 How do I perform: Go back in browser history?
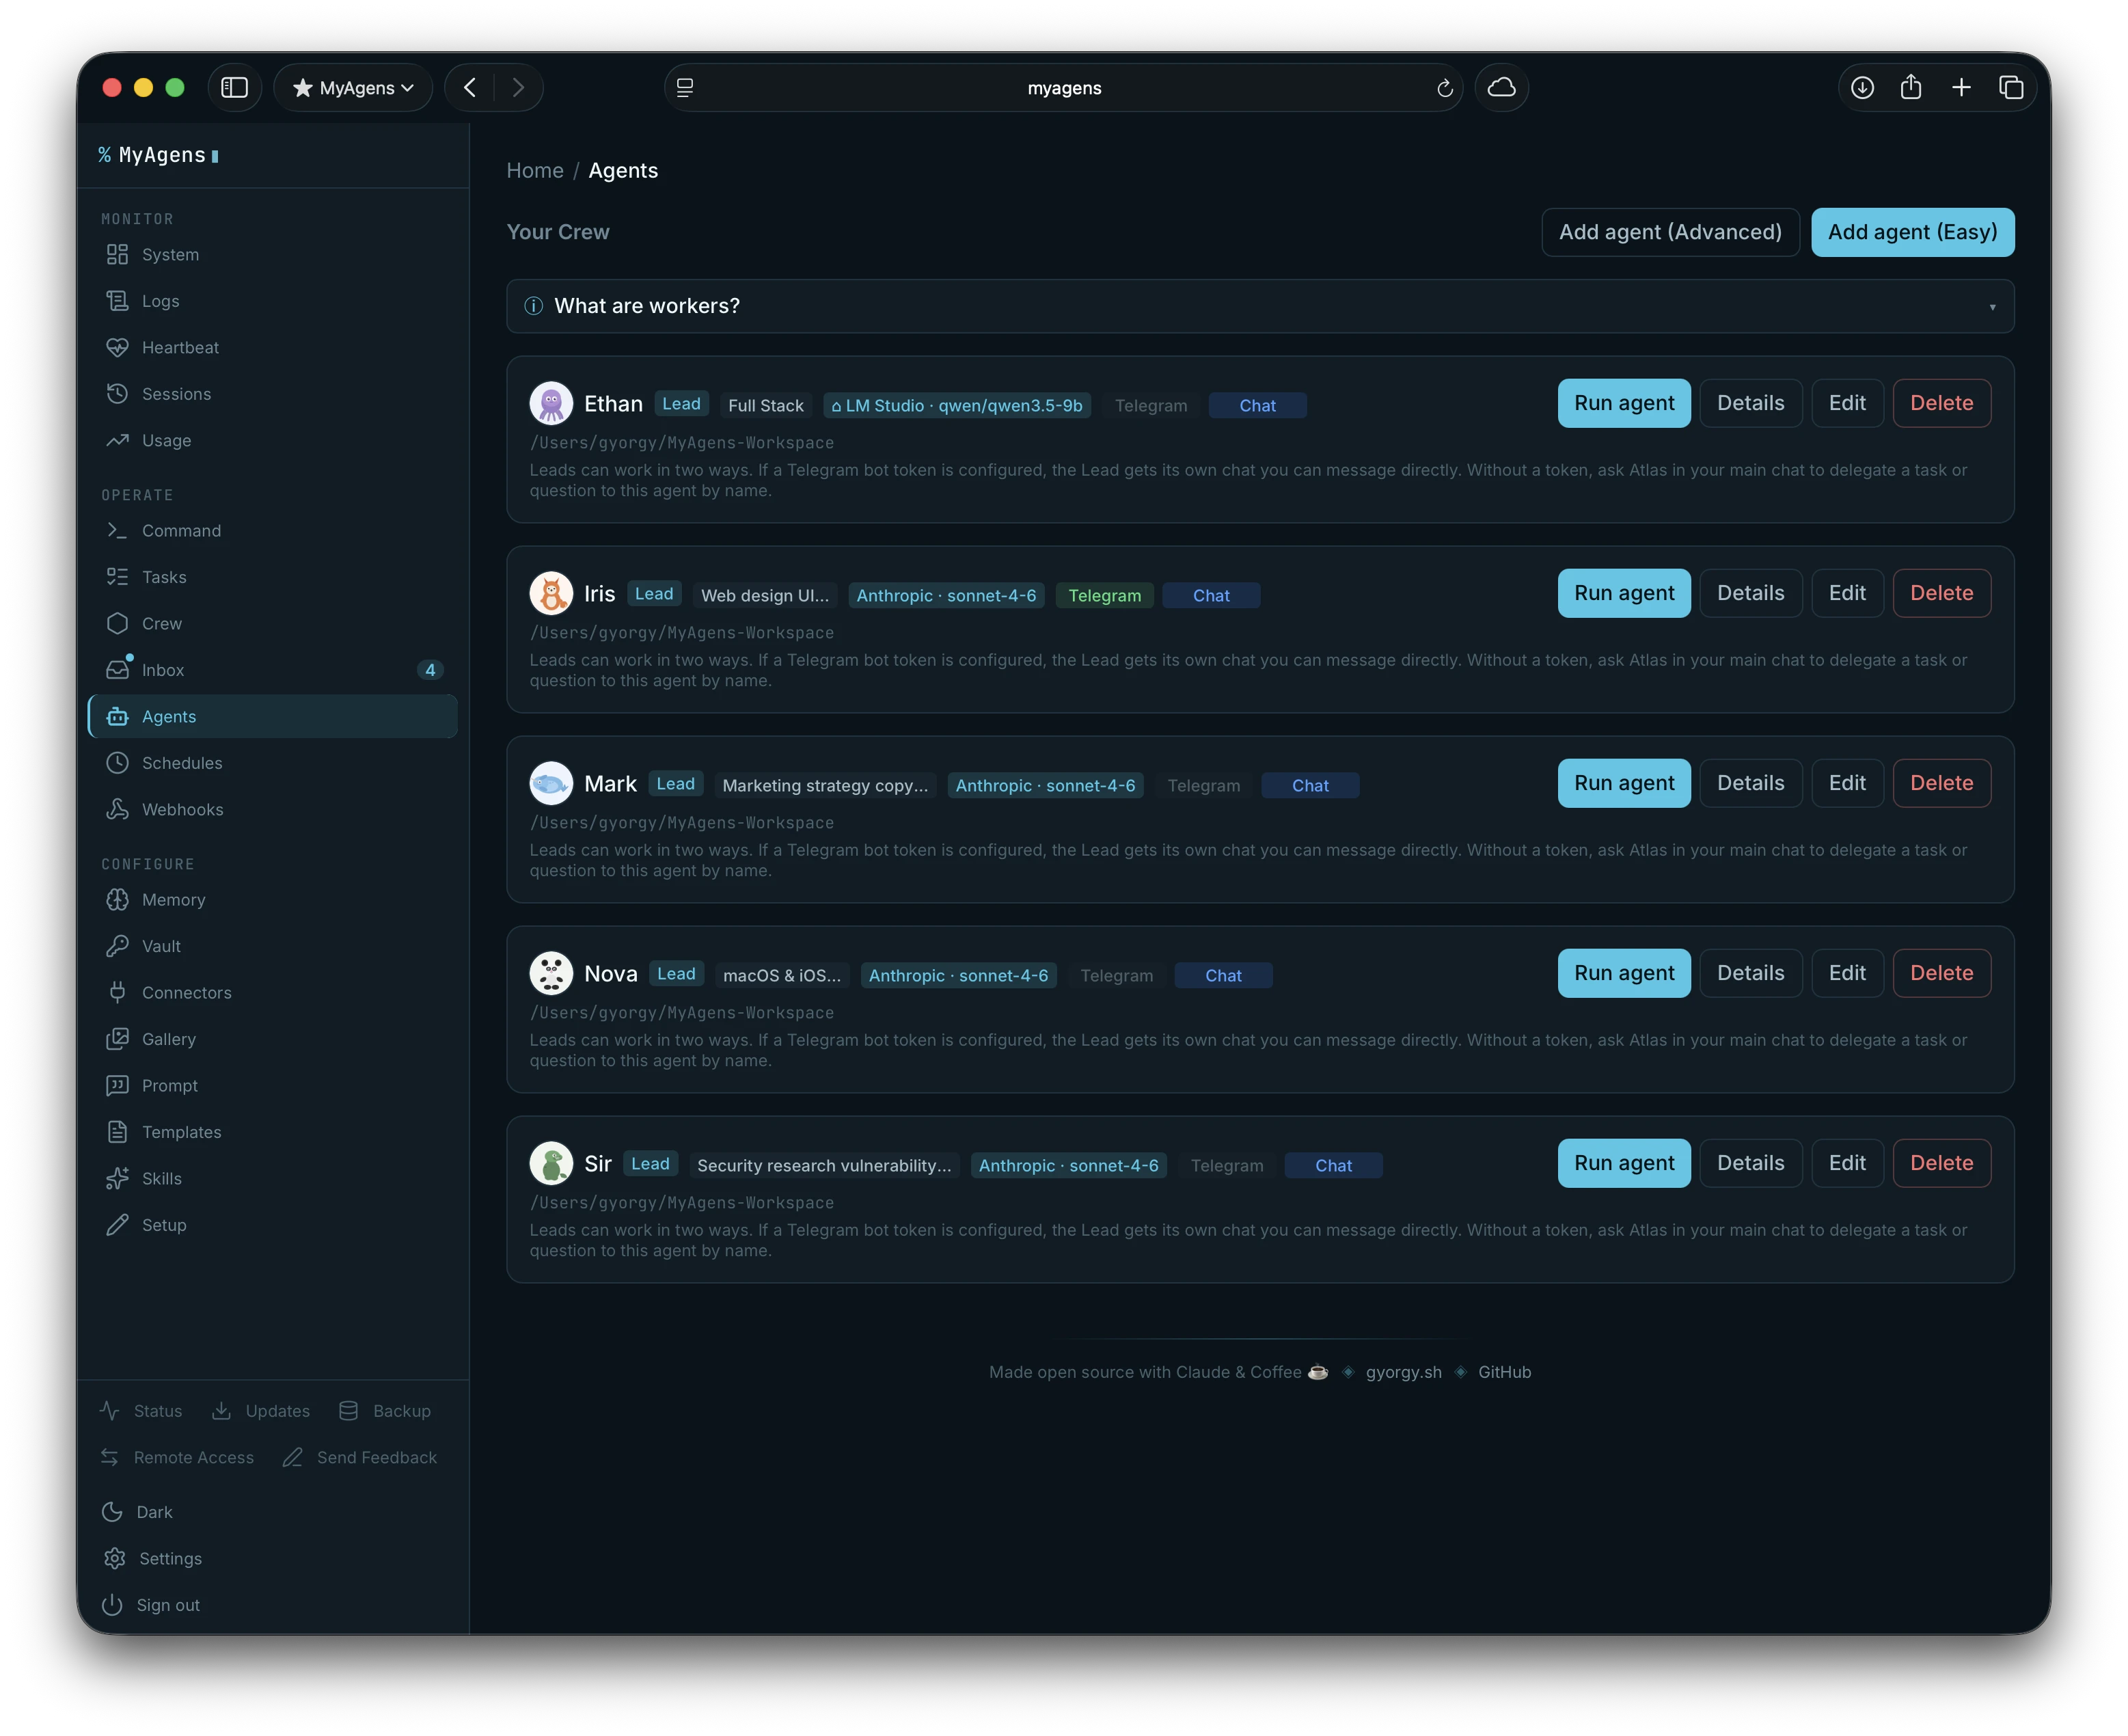(x=469, y=88)
